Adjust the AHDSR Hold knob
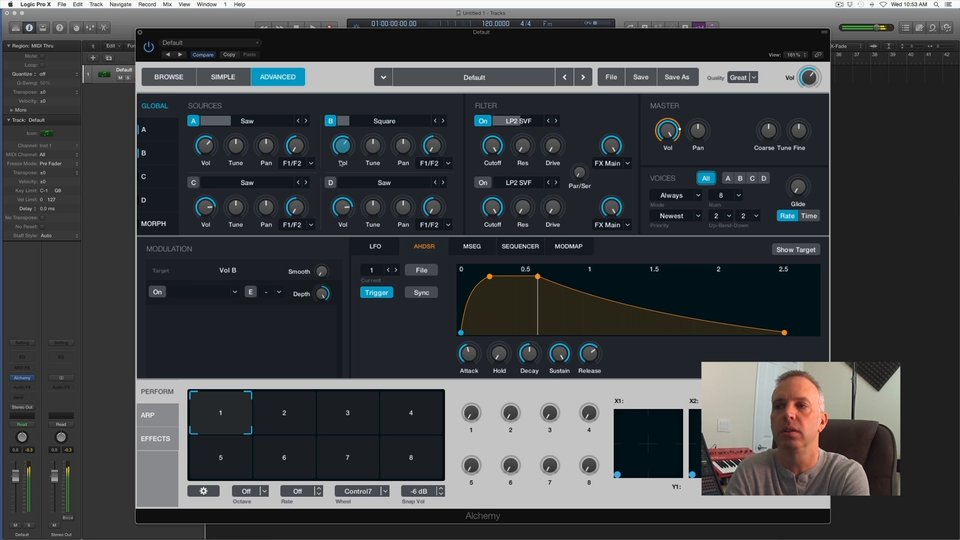960x540 pixels. tap(499, 353)
